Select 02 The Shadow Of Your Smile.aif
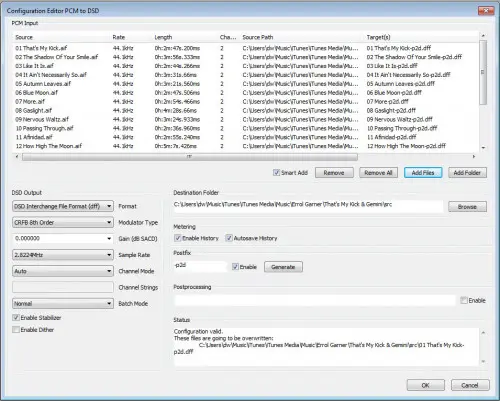 pyautogui.click(x=246, y=57)
